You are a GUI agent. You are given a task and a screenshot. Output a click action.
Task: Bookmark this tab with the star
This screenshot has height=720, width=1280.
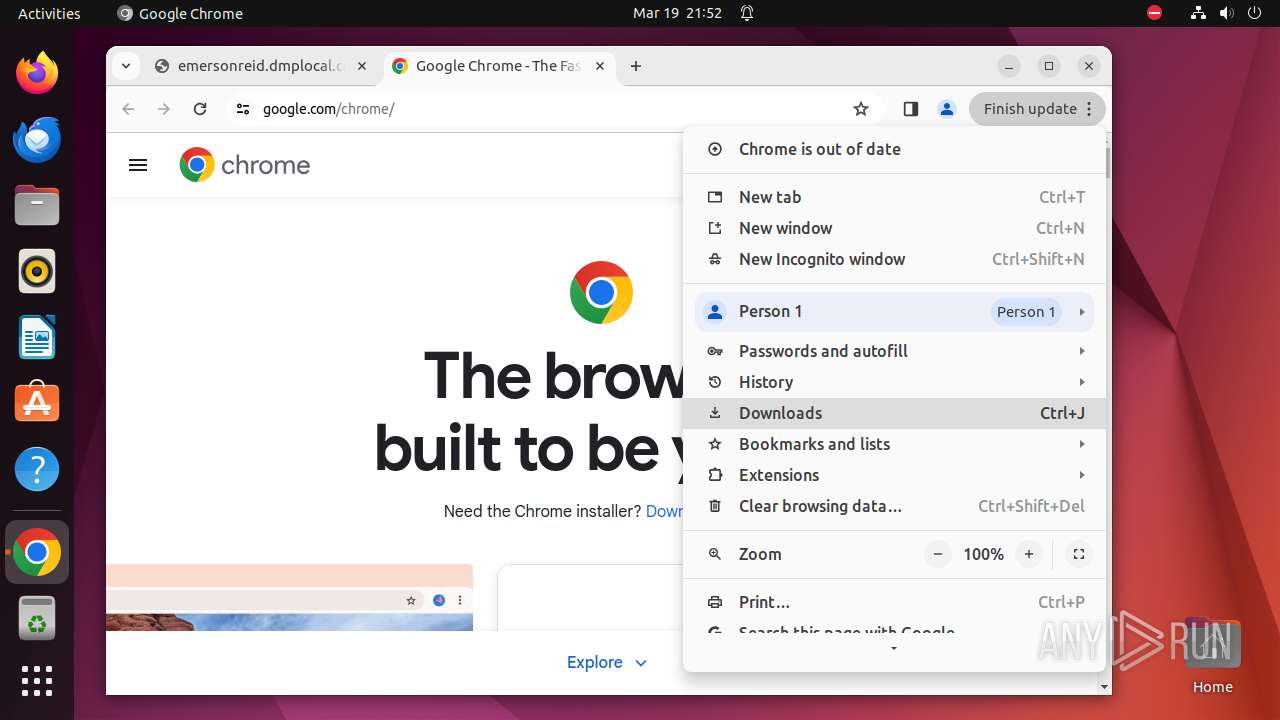coord(861,109)
